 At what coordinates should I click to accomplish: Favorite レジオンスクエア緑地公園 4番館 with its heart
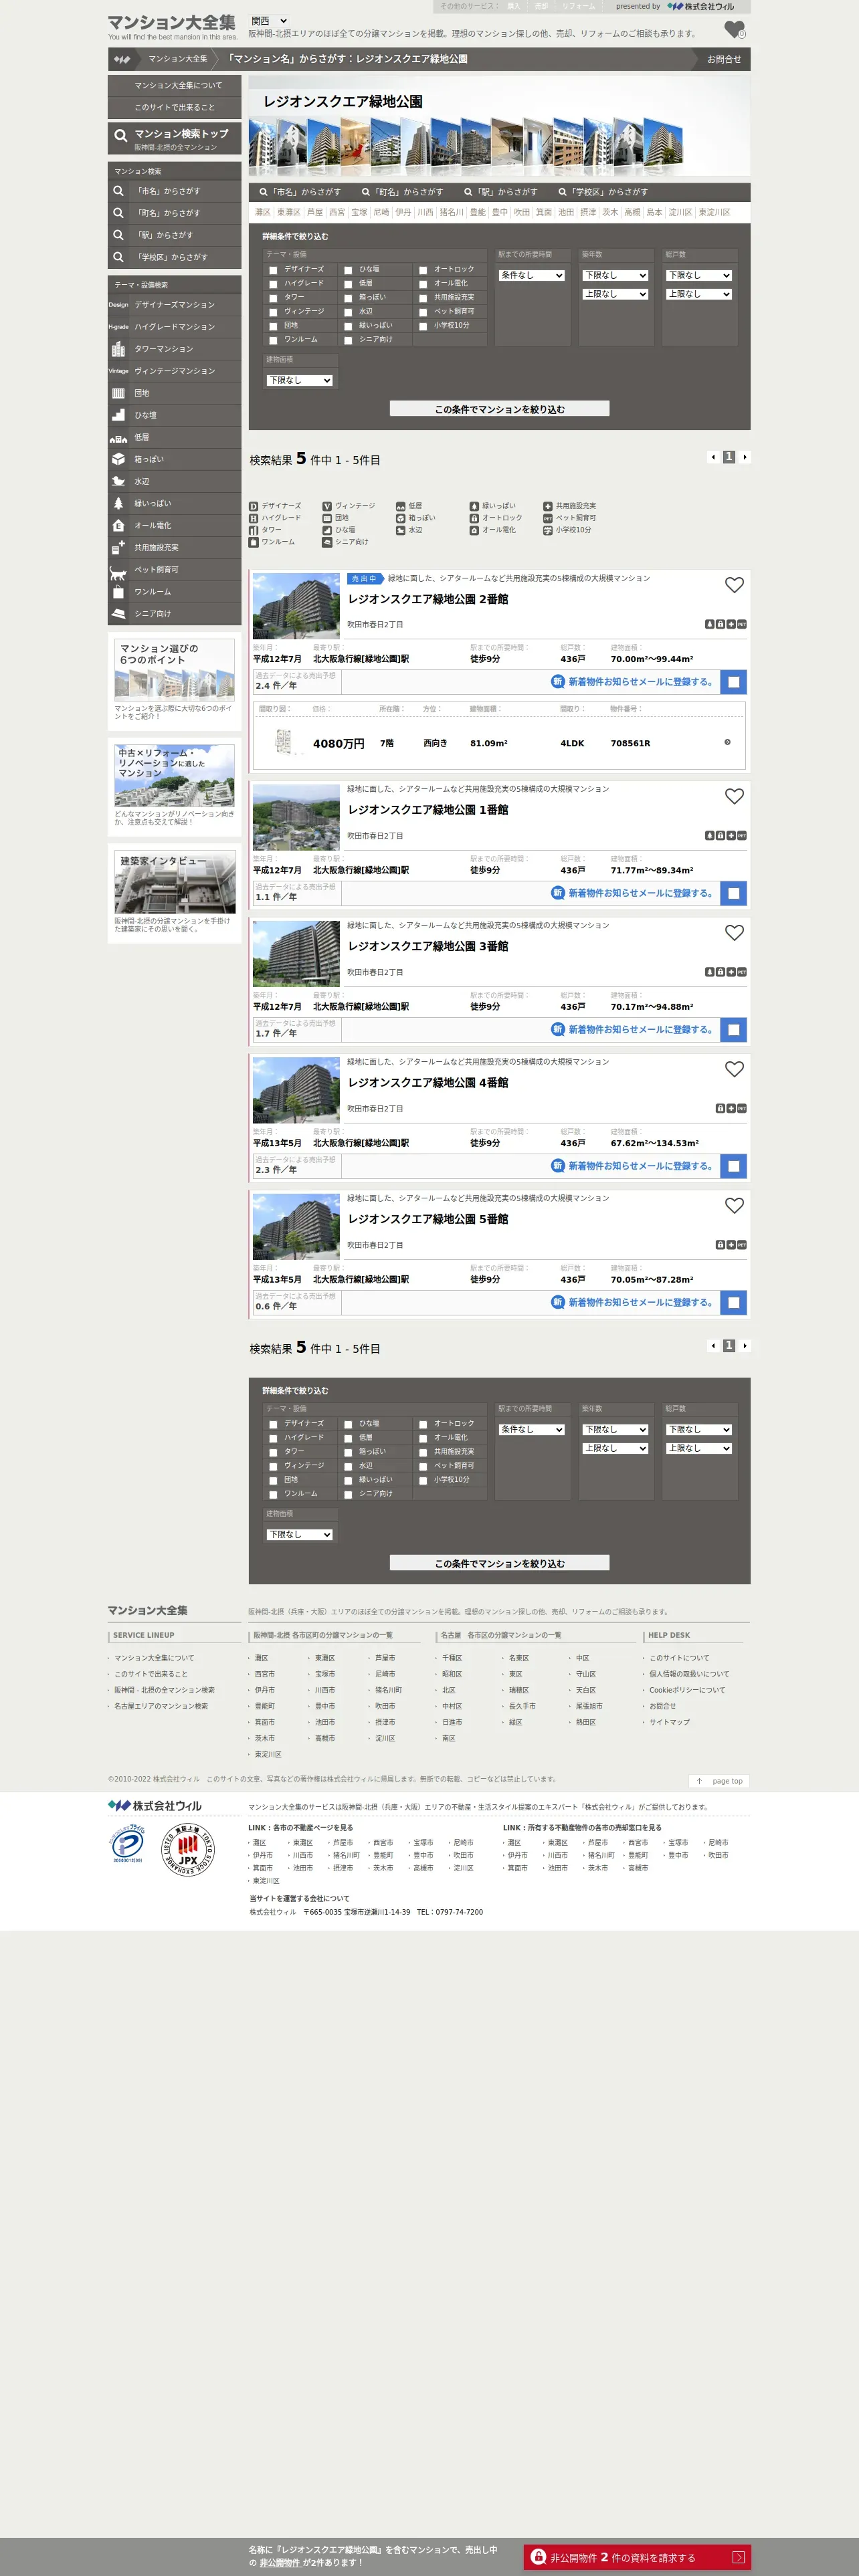[734, 1069]
